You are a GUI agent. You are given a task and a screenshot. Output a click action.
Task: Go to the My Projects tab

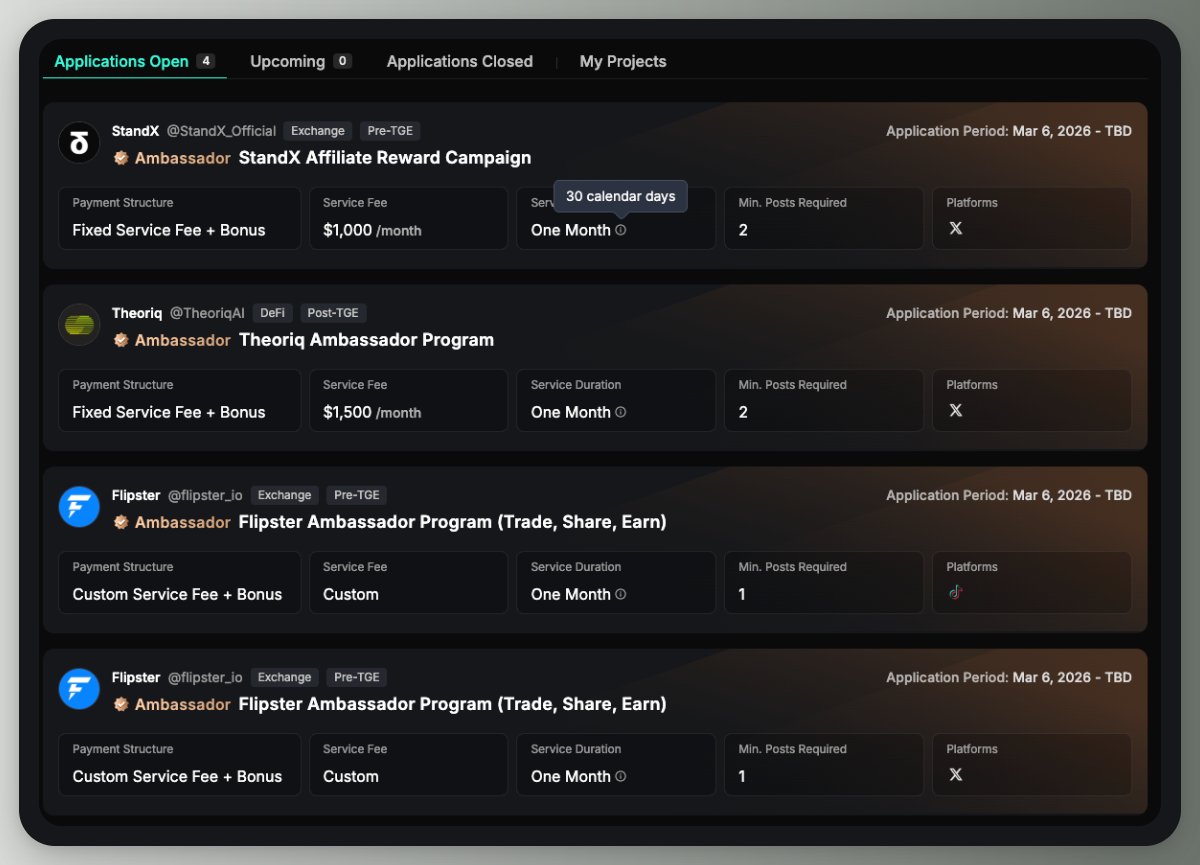[623, 61]
